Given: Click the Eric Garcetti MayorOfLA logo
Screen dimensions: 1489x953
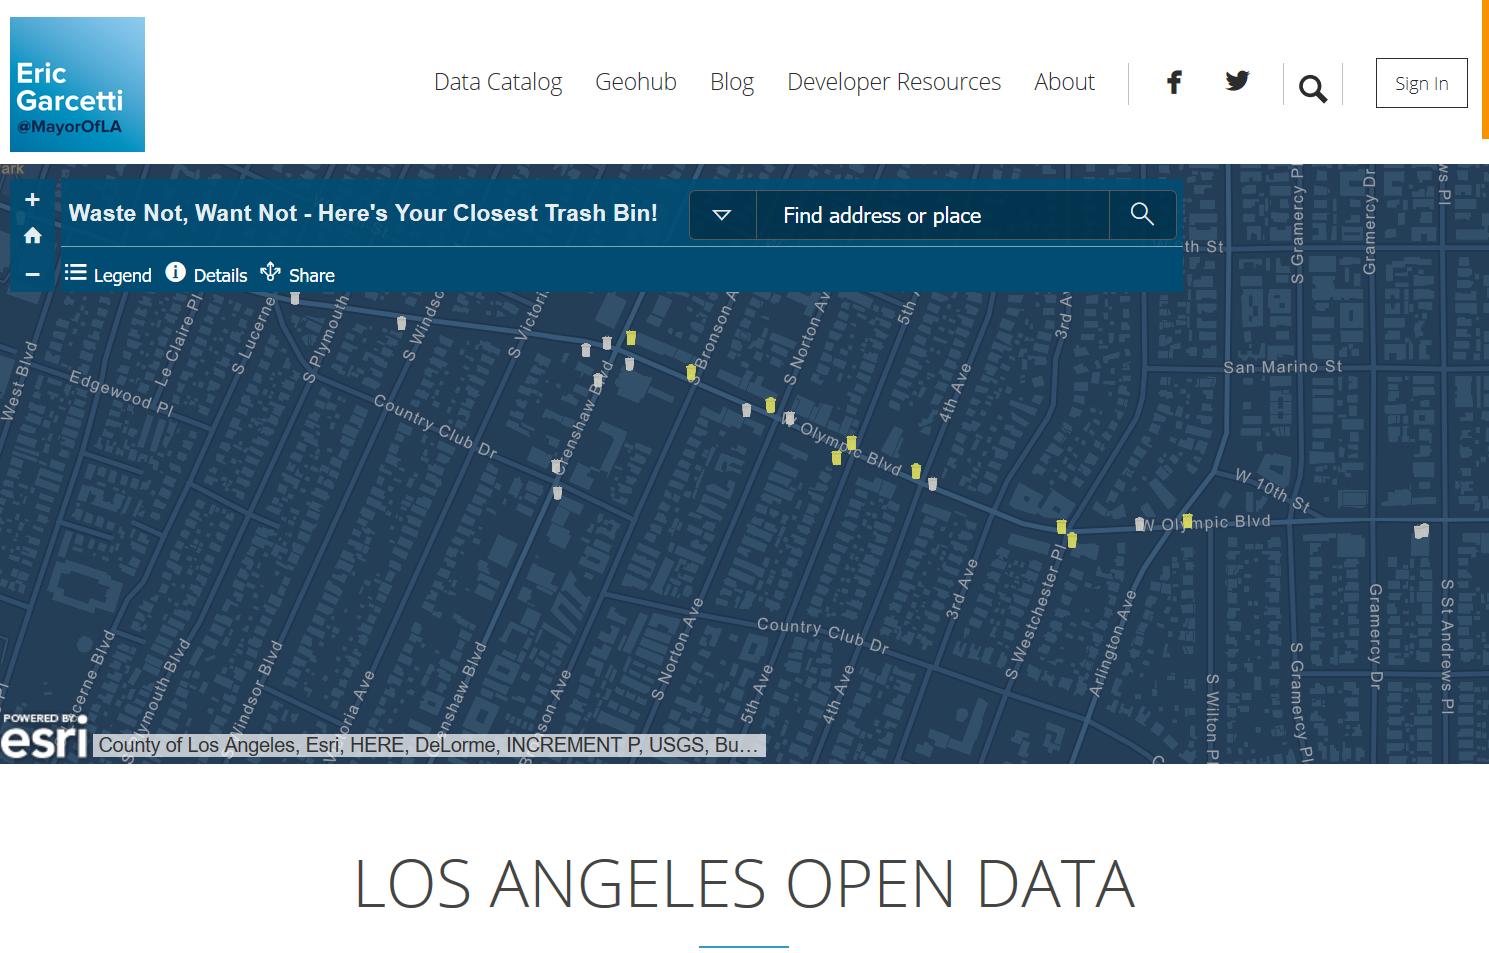Looking at the screenshot, I should tap(77, 84).
